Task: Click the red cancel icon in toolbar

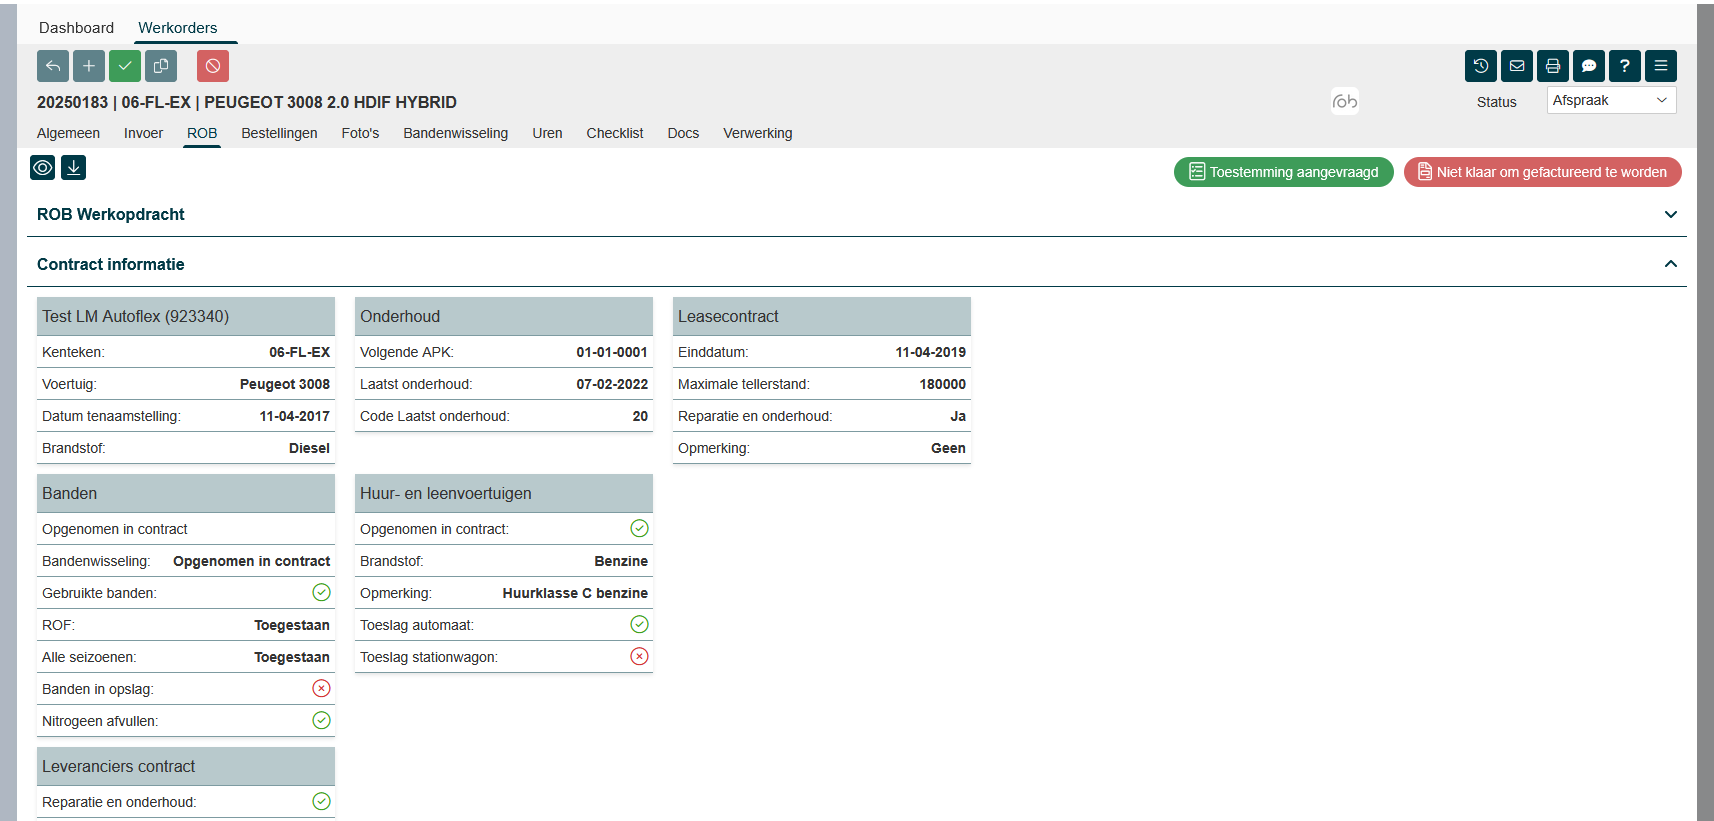Action: [213, 66]
